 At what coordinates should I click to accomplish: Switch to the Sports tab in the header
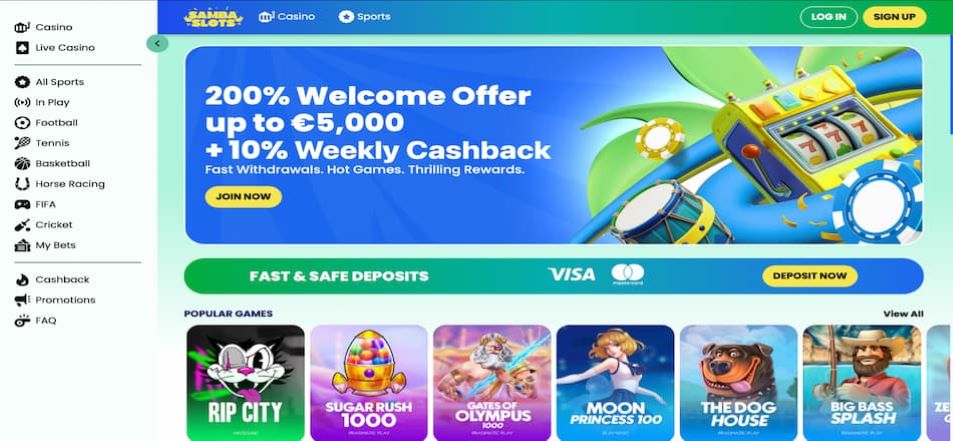[365, 17]
